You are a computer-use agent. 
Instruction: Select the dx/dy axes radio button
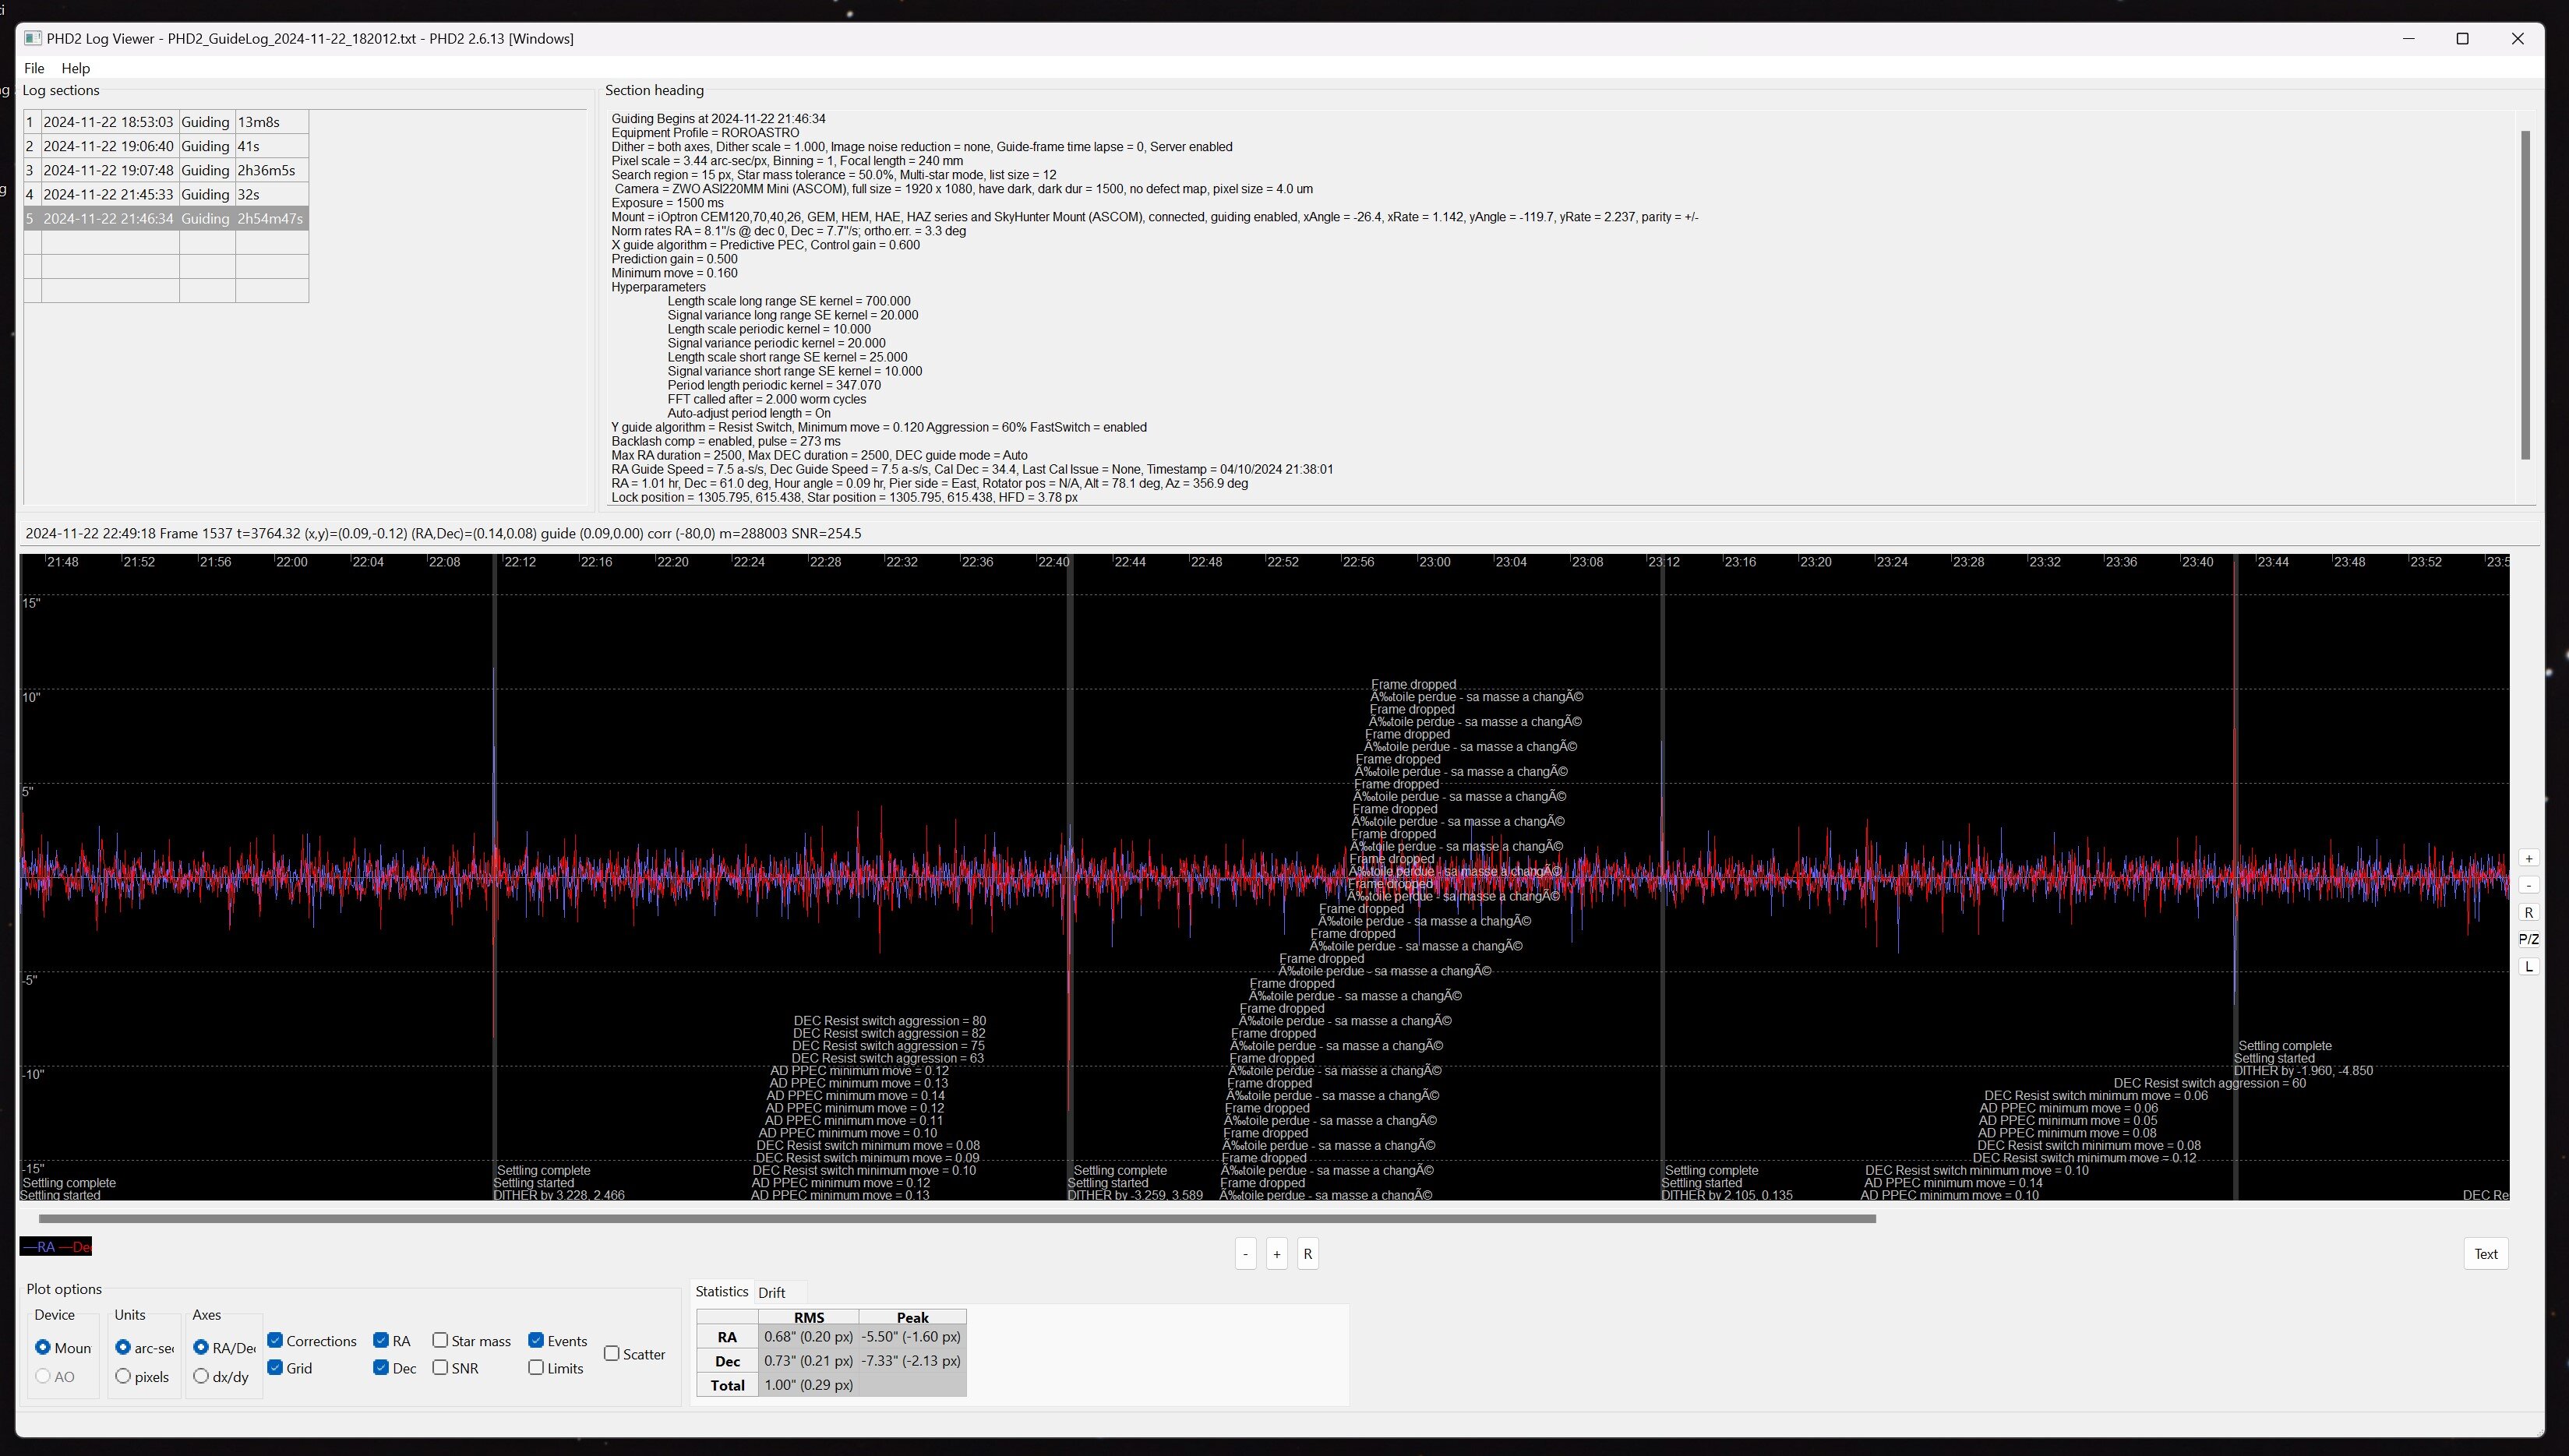[201, 1377]
